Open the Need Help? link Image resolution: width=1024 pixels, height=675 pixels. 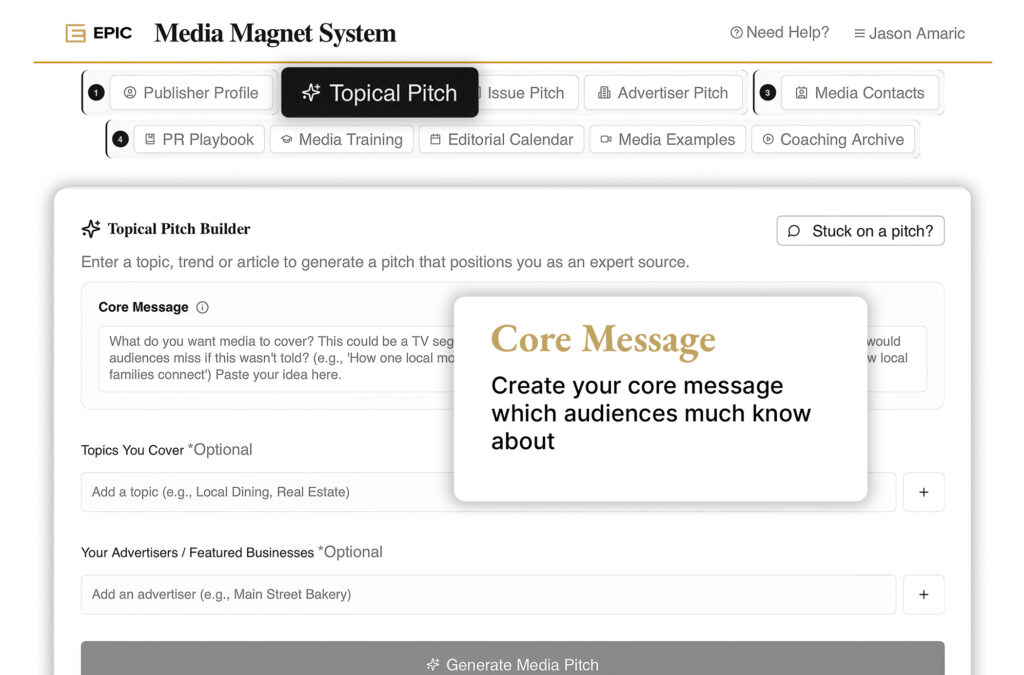tap(779, 33)
